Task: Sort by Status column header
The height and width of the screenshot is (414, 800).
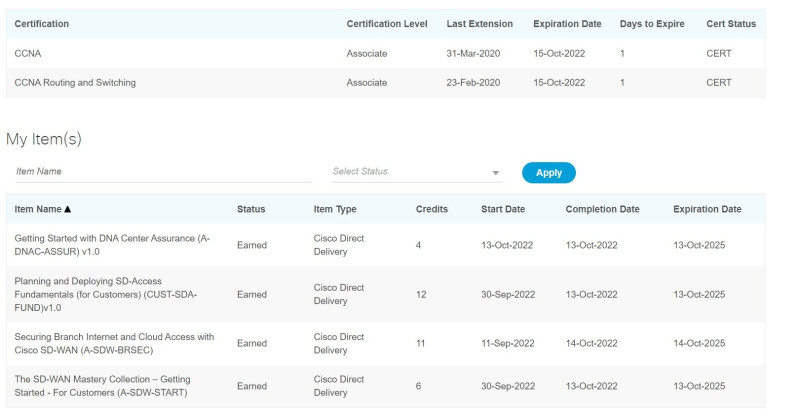Action: click(251, 209)
